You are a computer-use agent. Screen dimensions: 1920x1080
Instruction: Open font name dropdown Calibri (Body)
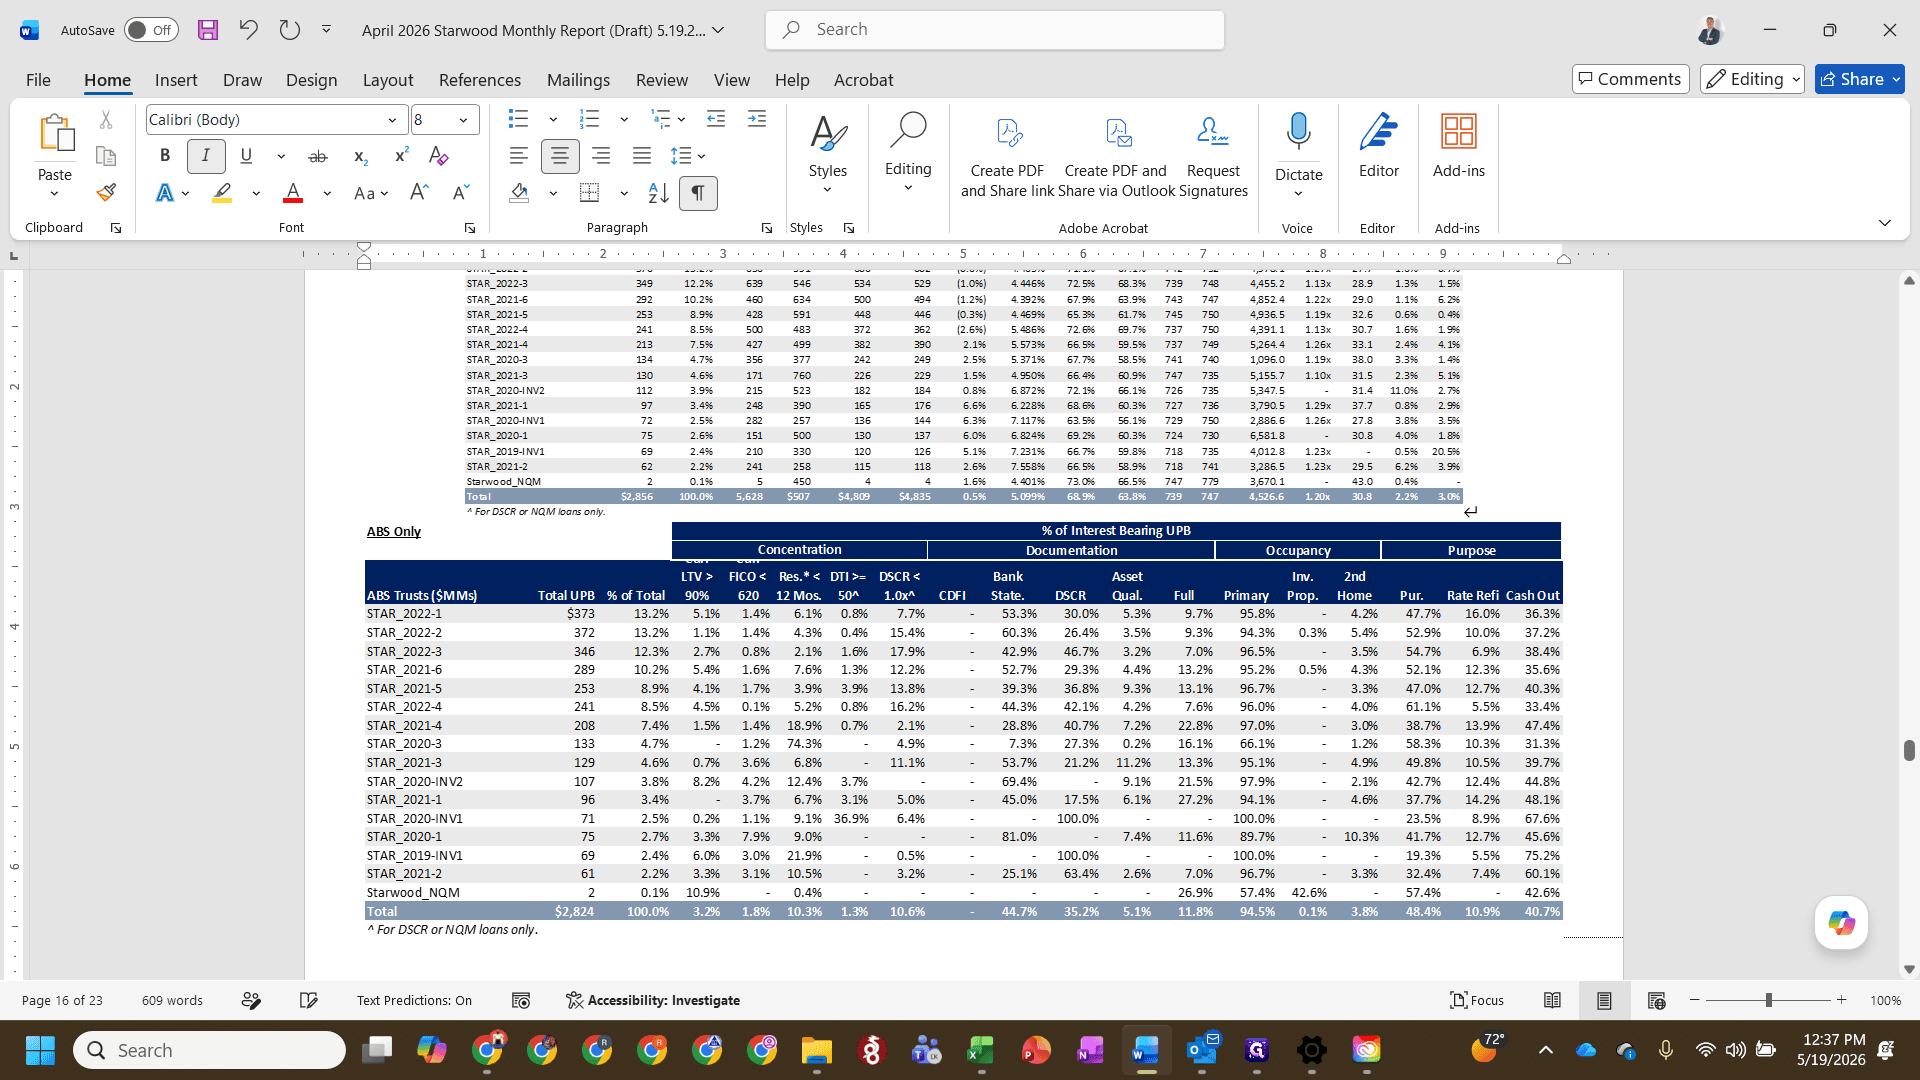coord(392,120)
